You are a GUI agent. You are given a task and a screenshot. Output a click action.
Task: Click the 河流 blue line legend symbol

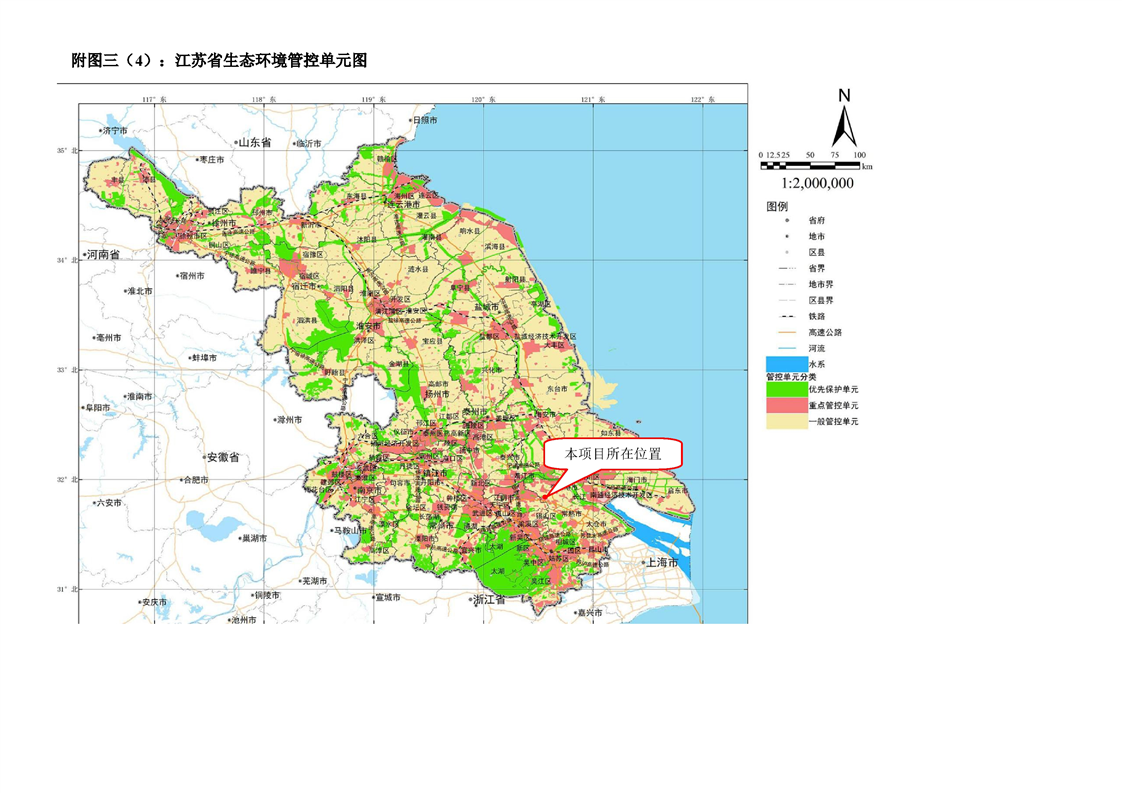coord(786,348)
